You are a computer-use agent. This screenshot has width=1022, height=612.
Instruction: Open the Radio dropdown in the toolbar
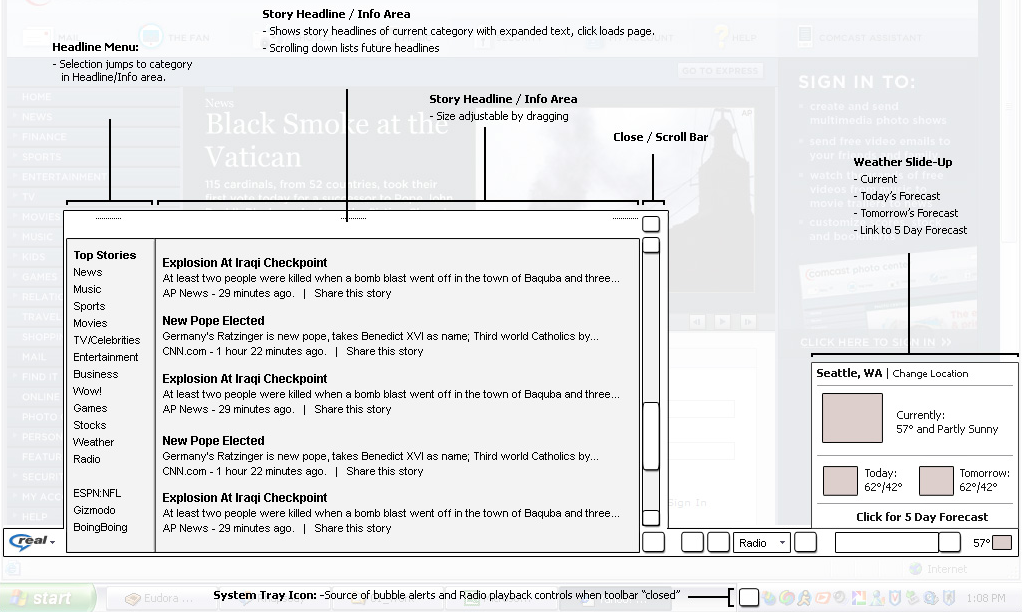762,543
